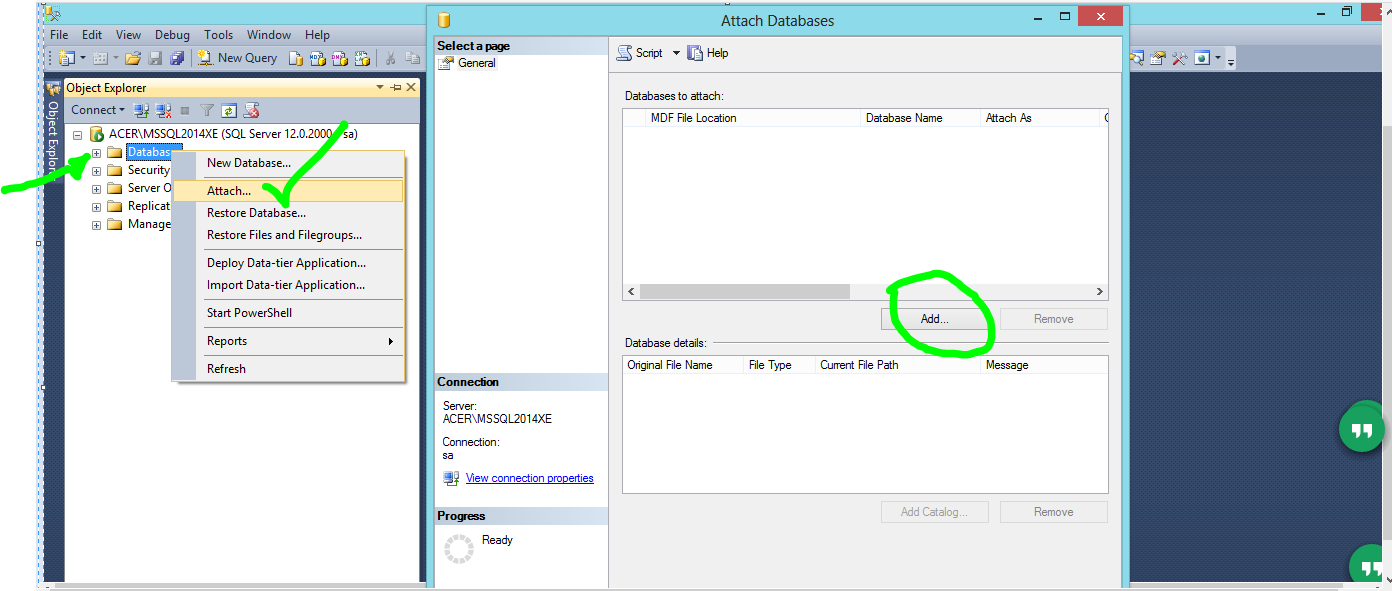
Task: Select the General page in Attach Databases
Action: (x=477, y=63)
